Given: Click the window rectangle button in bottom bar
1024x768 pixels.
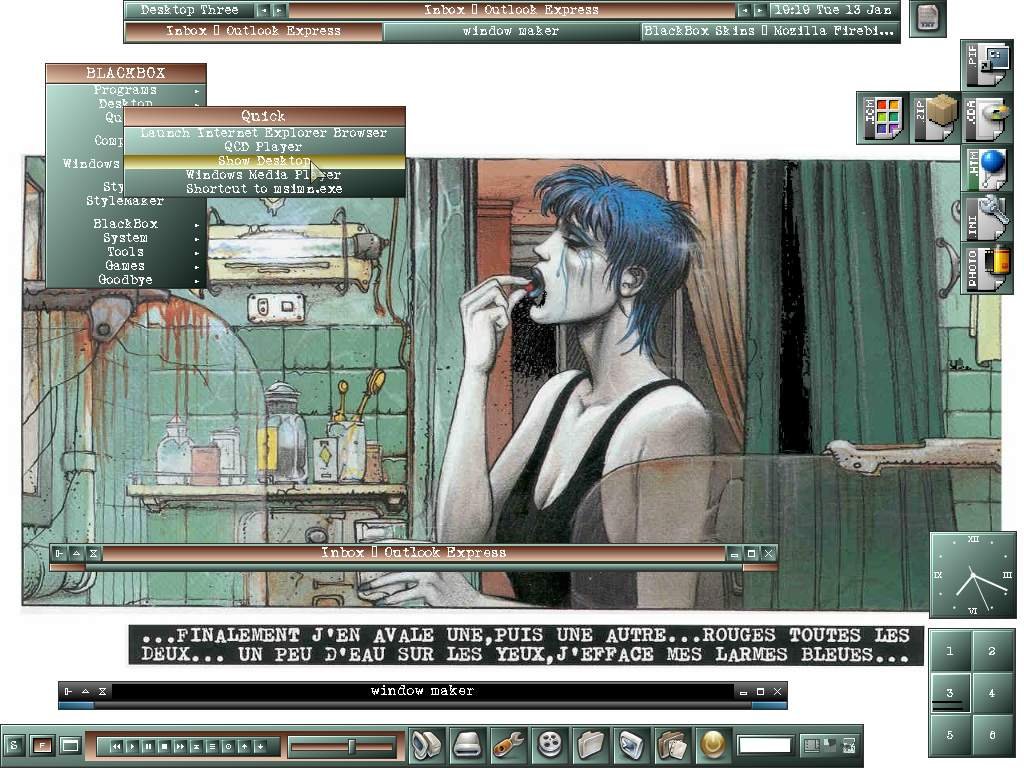Looking at the screenshot, I should tap(70, 745).
